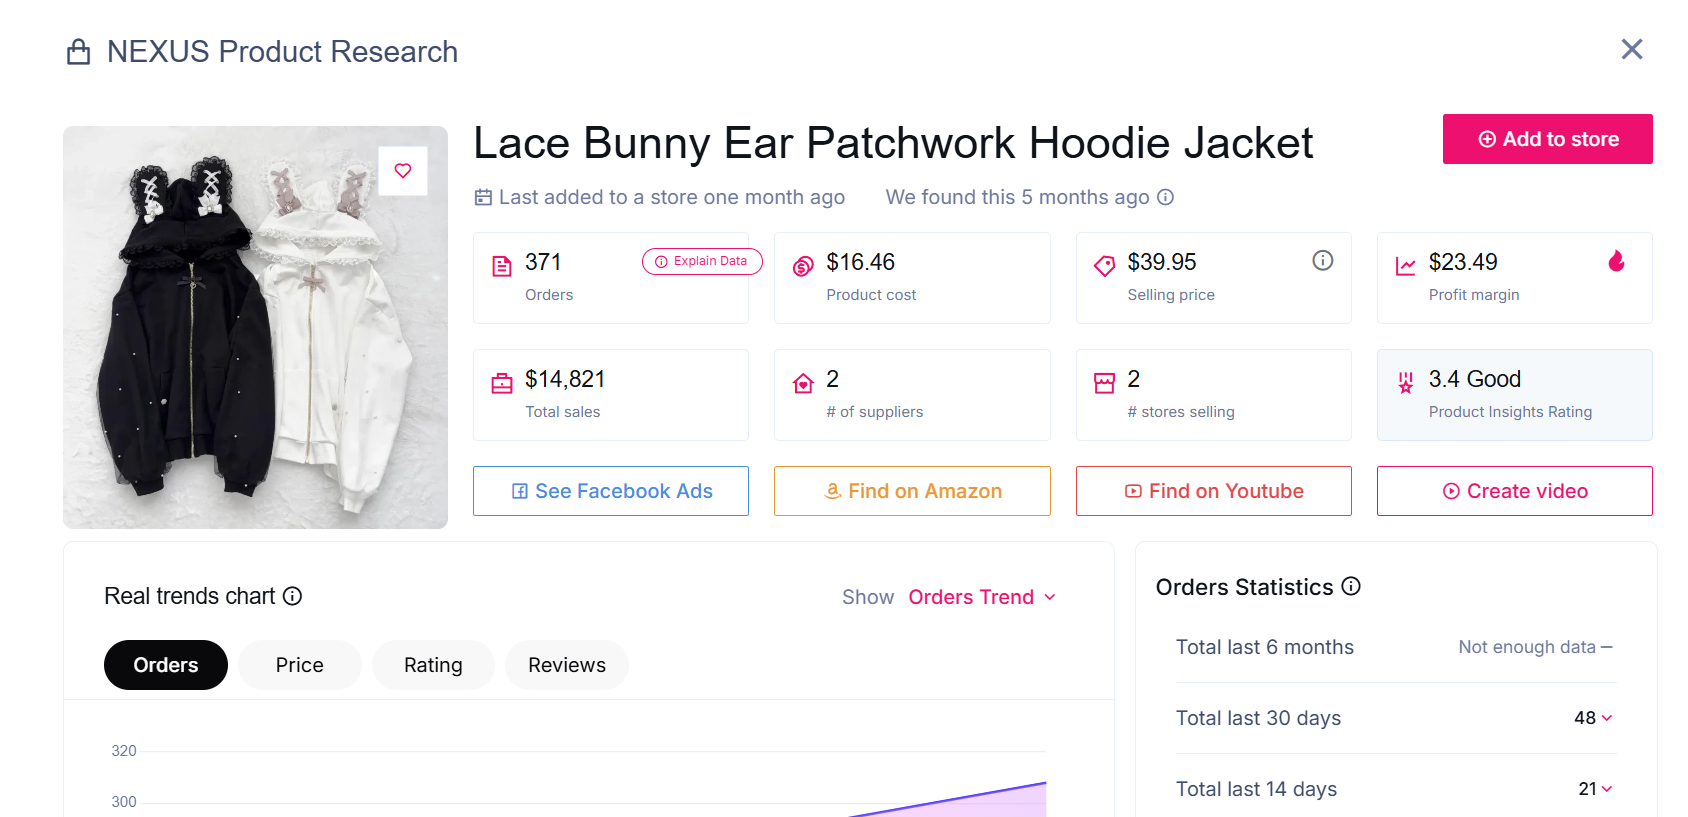
Task: Click 'Total last 30 days' label
Action: 1258,718
